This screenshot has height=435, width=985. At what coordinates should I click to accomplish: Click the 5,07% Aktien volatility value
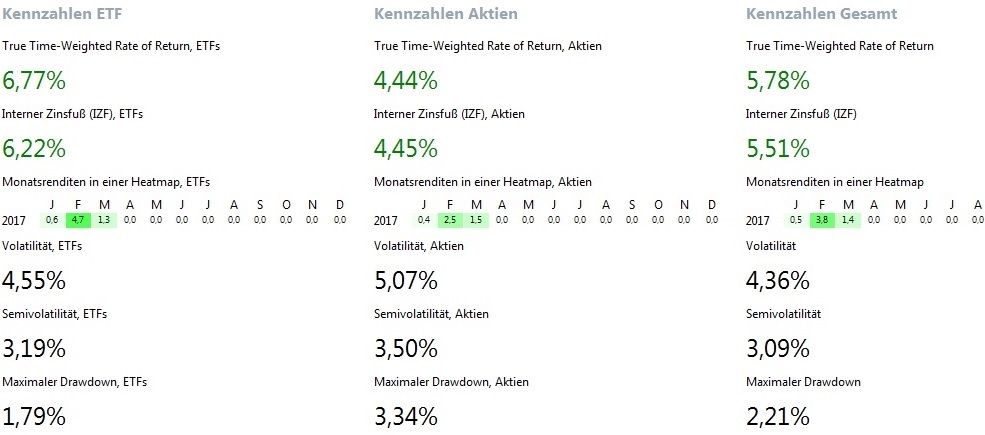pos(406,279)
